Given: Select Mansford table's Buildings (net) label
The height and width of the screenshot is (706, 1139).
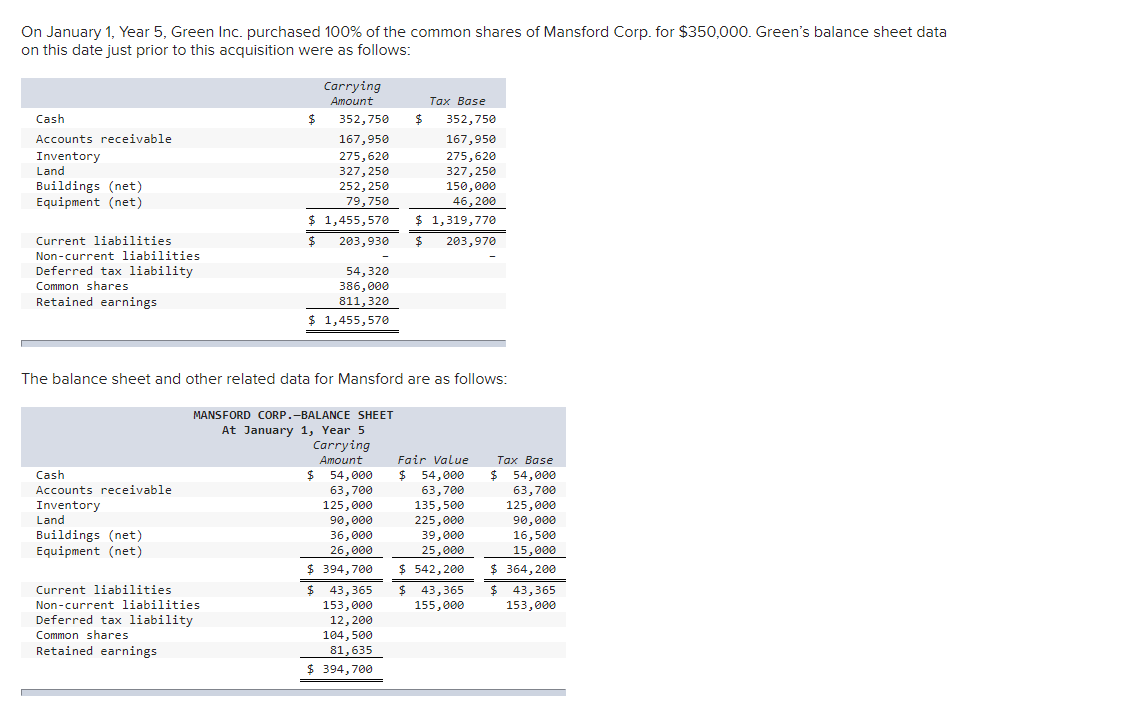Looking at the screenshot, I should pos(89,535).
